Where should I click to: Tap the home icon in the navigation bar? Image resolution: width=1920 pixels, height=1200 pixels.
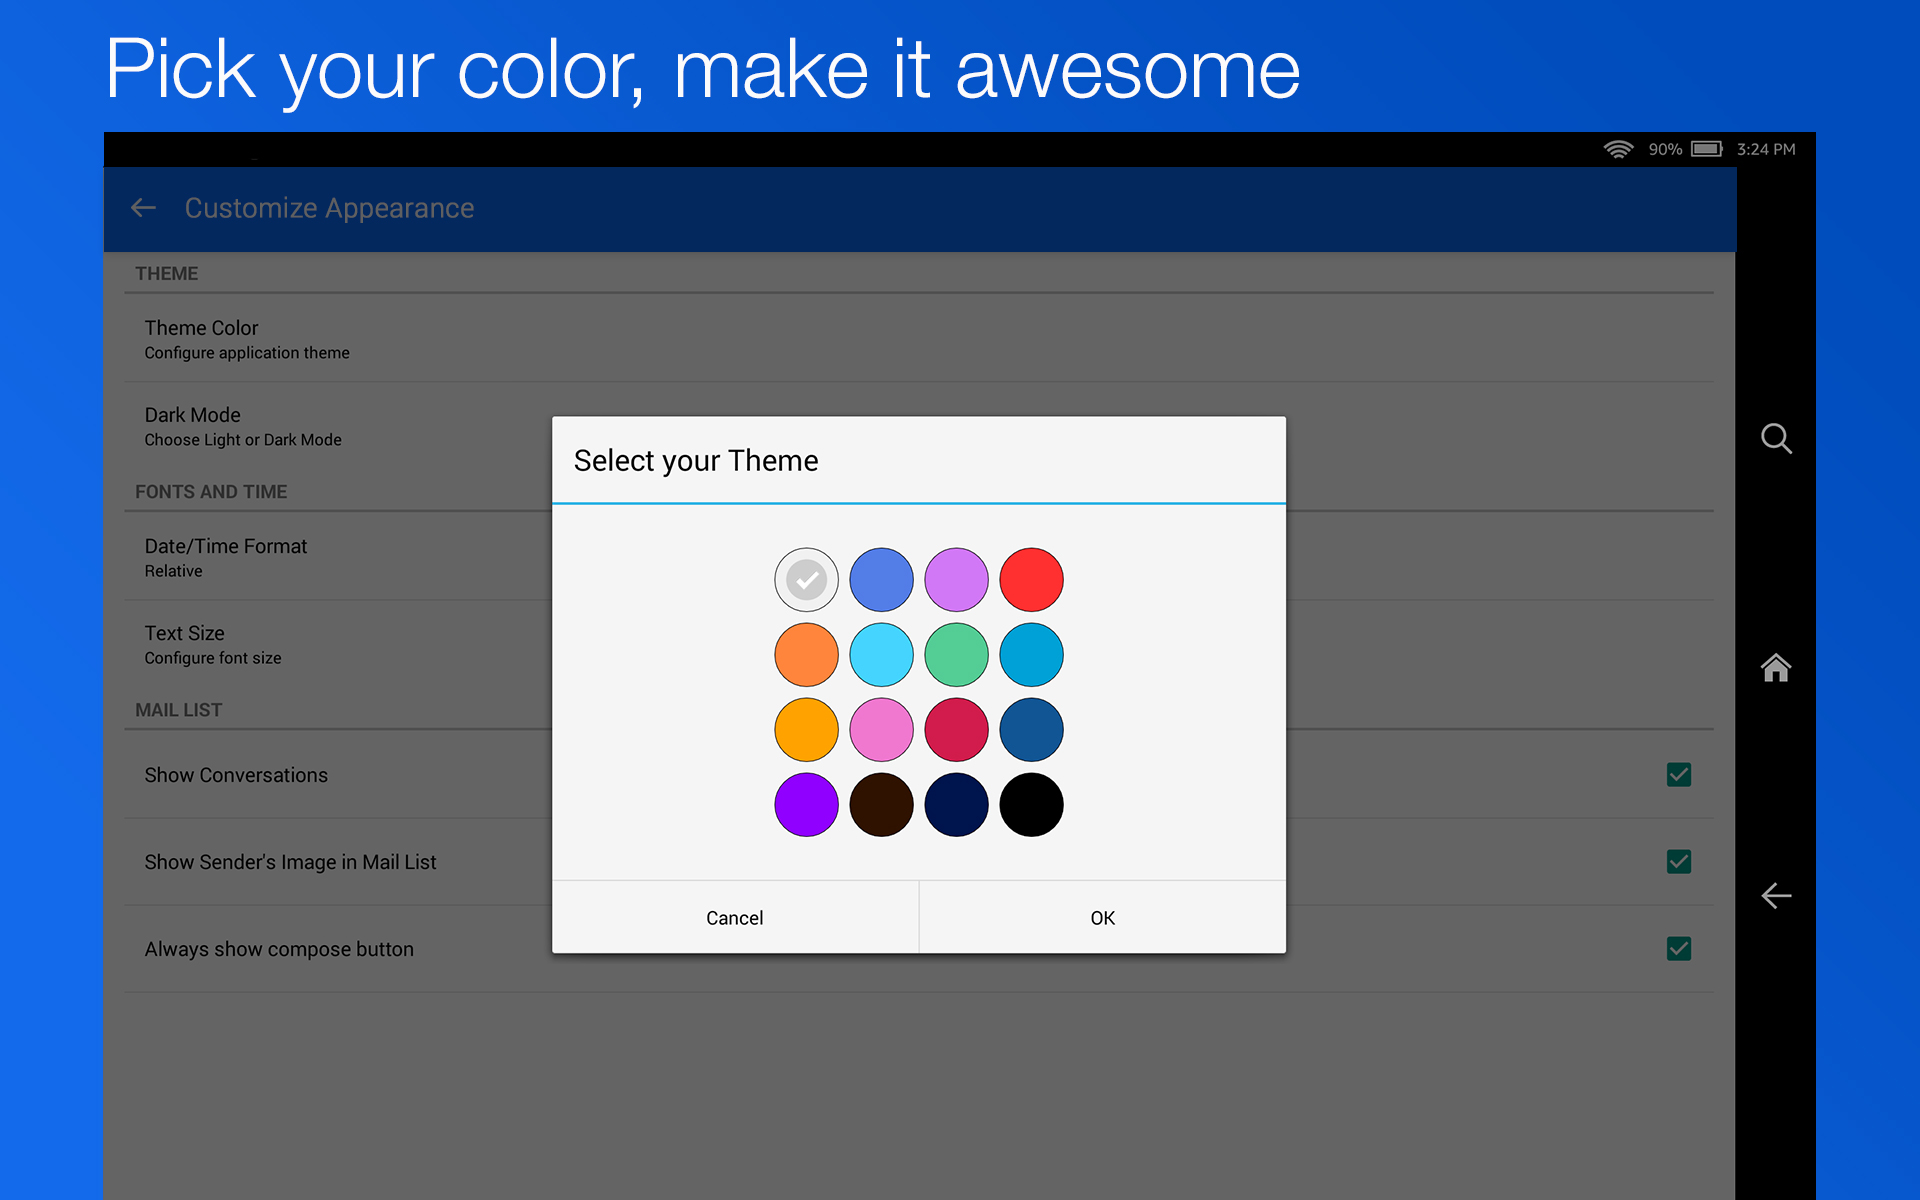coord(1777,668)
